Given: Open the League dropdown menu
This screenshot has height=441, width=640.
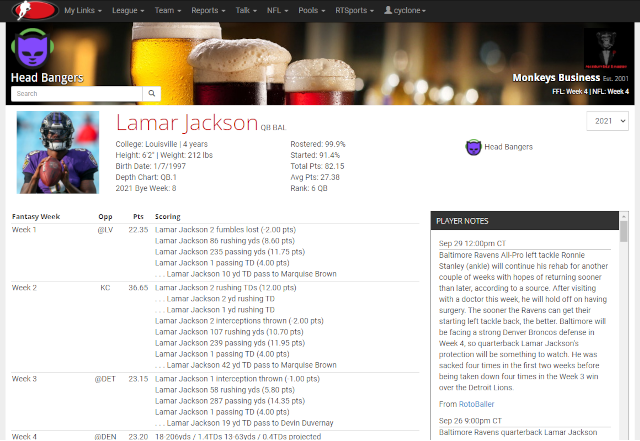Looking at the screenshot, I should click(x=128, y=11).
